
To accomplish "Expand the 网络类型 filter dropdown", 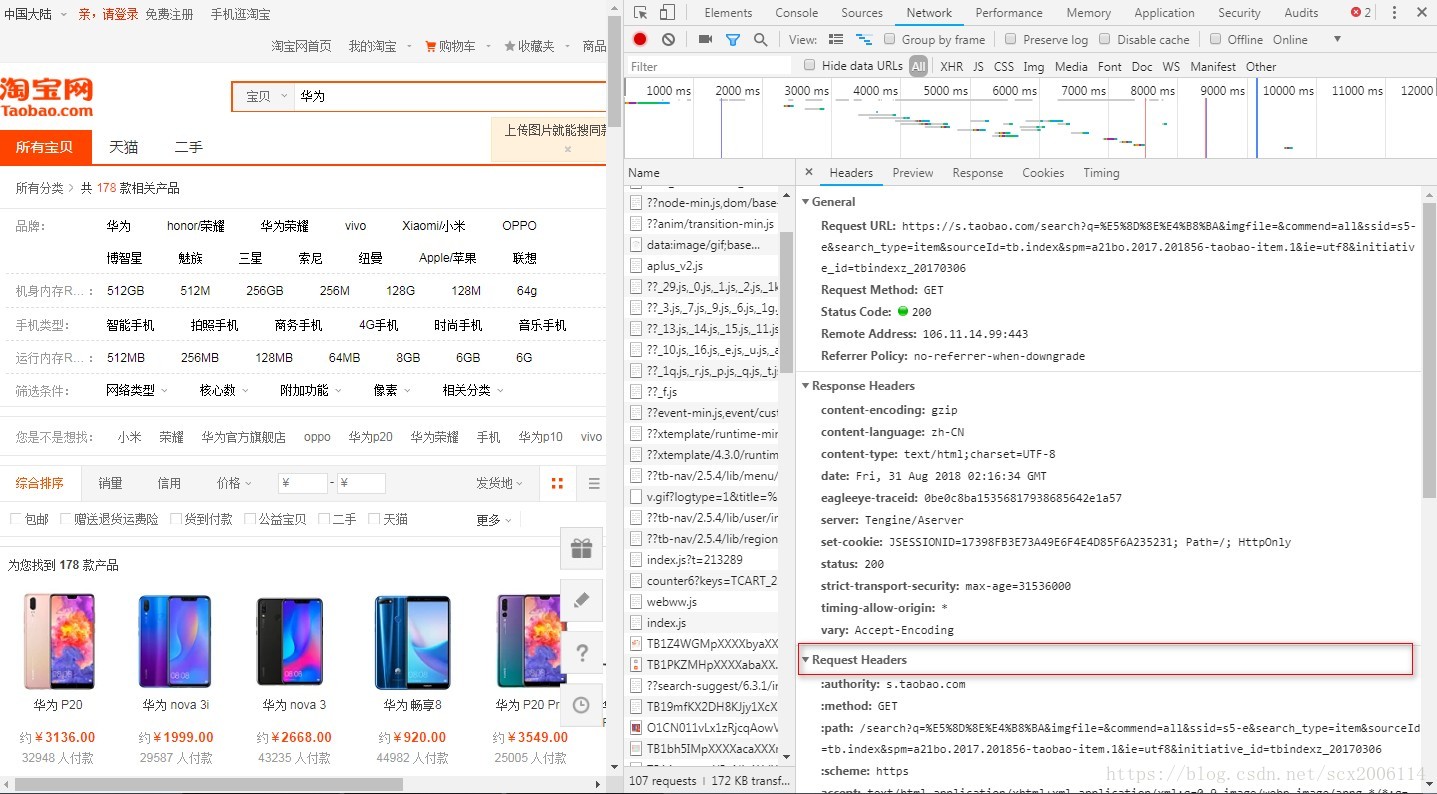I will tap(137, 390).
